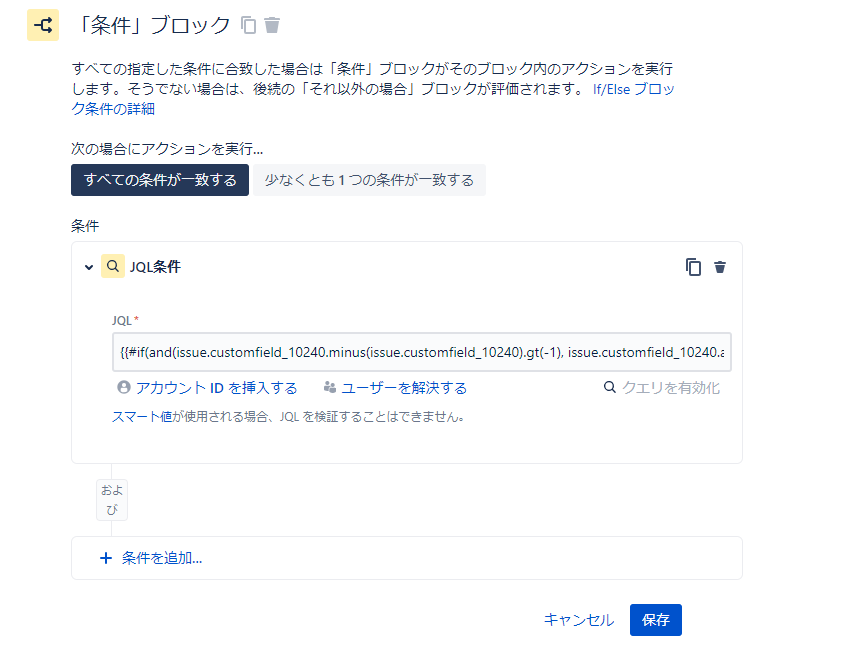
Task: Collapse the JQL条件 section with its chevron
Action: click(88, 266)
